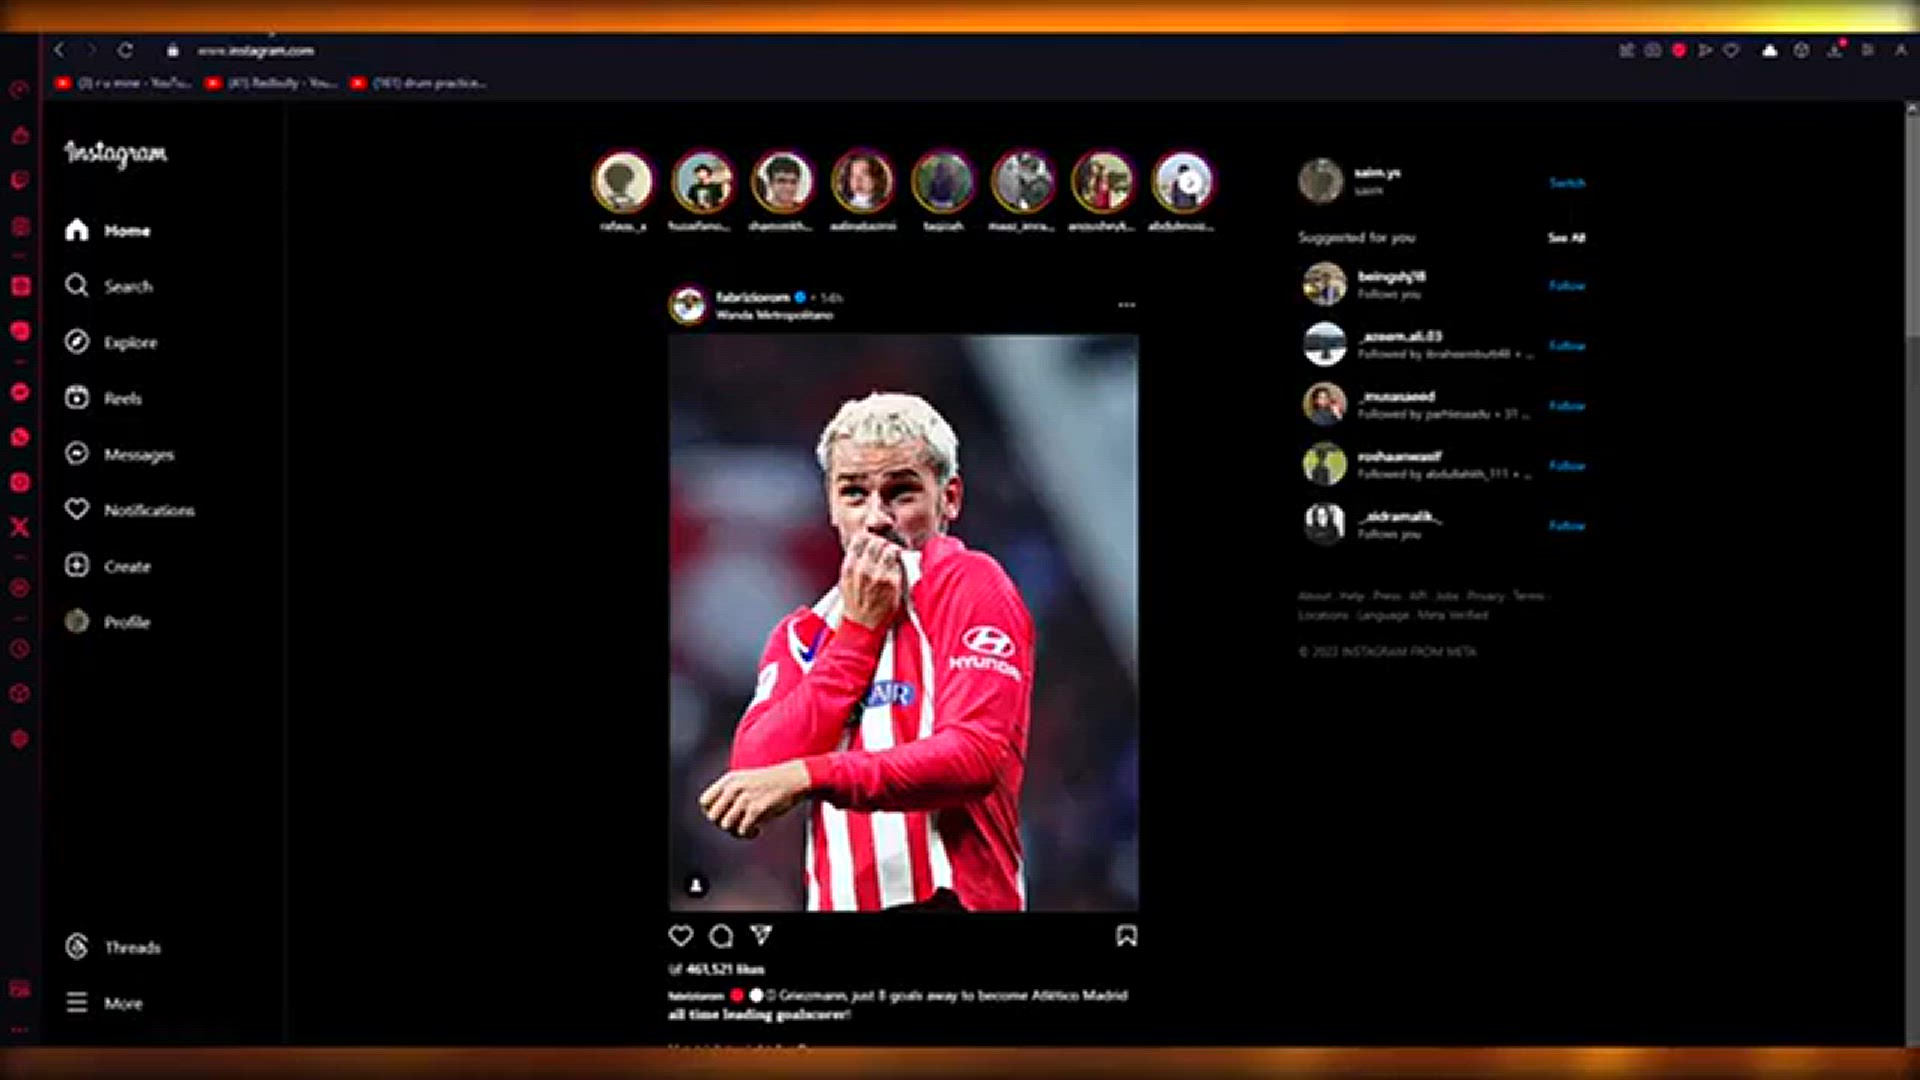
Task: Follow roshaanwasif
Action: pos(1567,466)
